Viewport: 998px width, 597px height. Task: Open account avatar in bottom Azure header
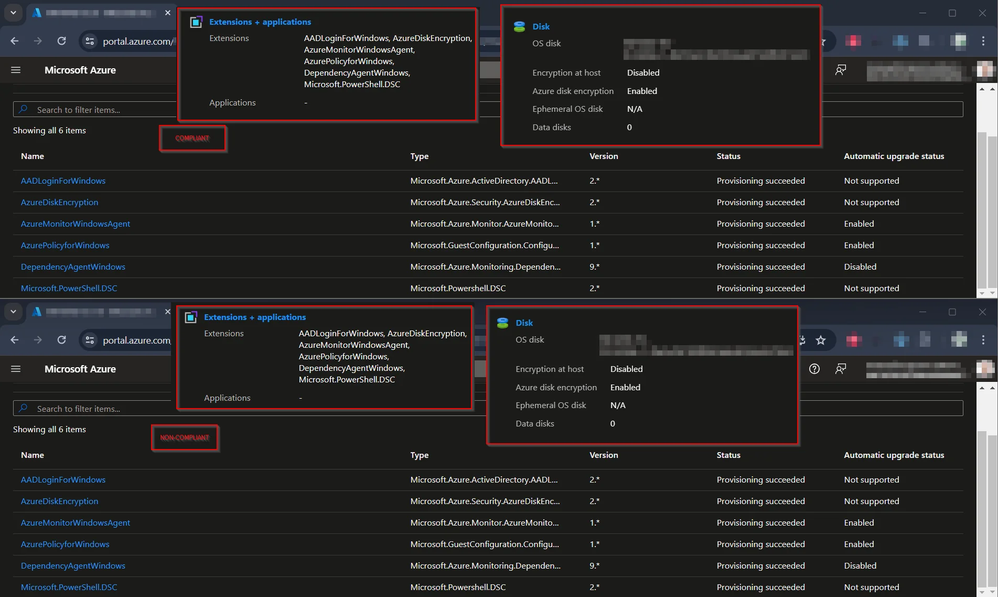click(x=985, y=369)
